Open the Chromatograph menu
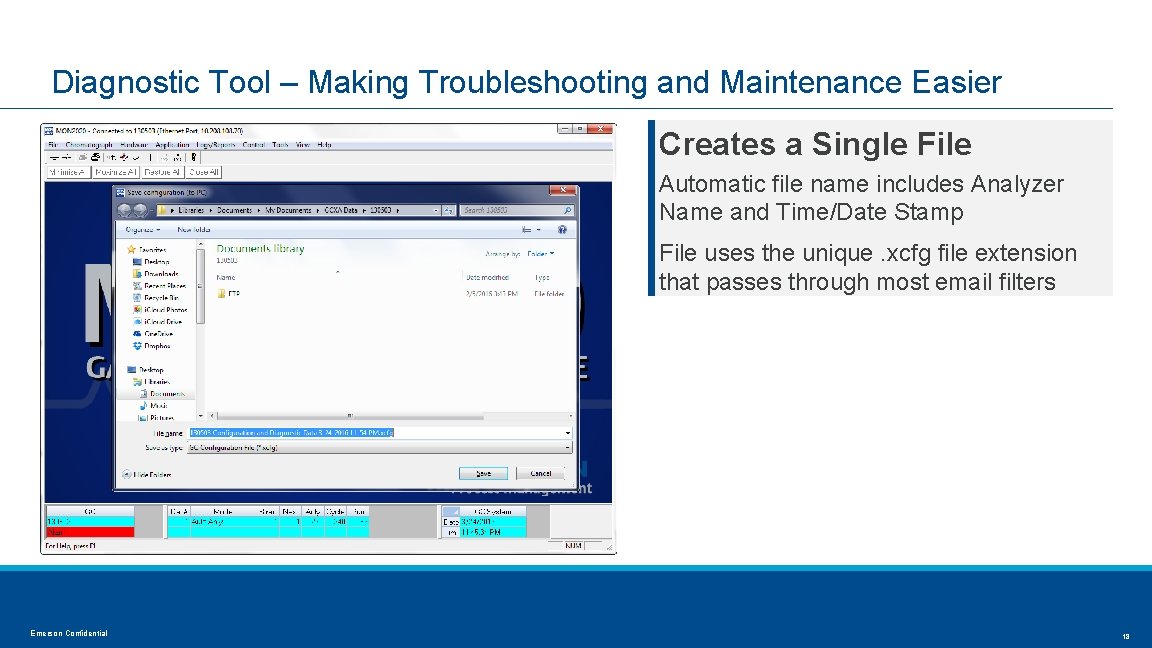1152x648 pixels. [89, 145]
